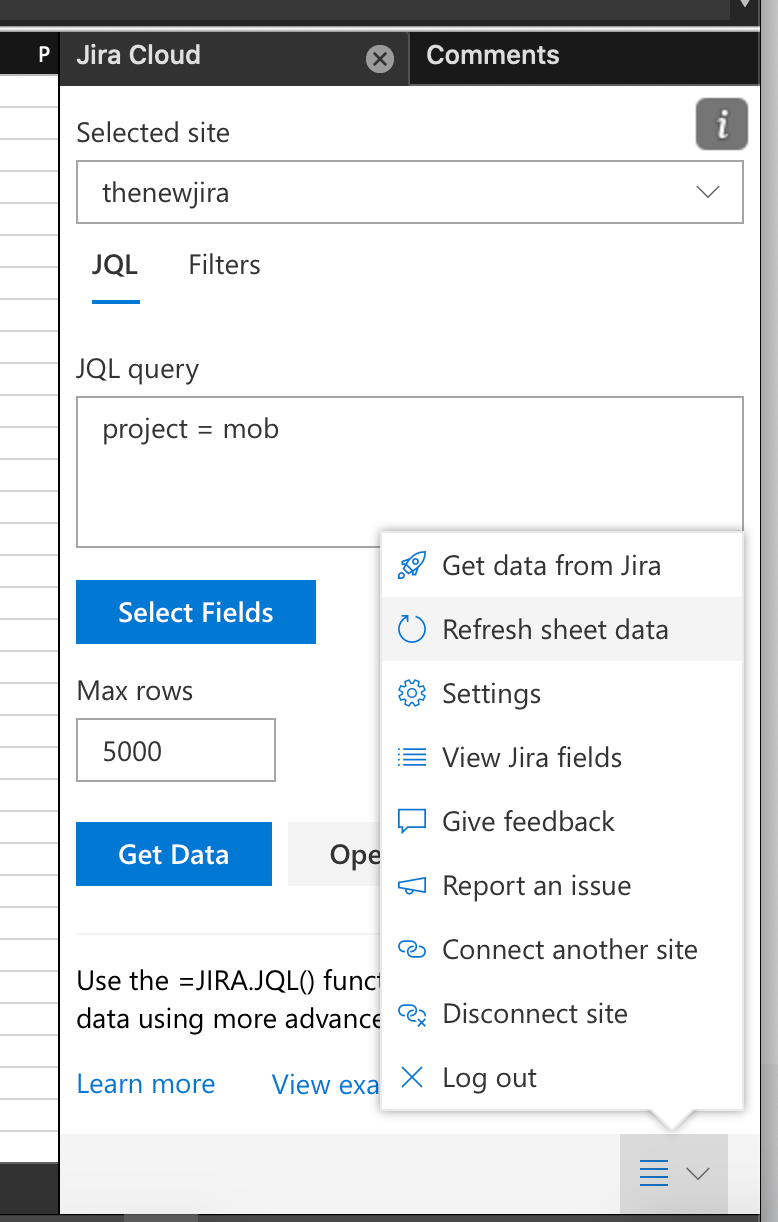Image resolution: width=778 pixels, height=1222 pixels.
Task: Click the link icon for Connect another site
Action: pyautogui.click(x=413, y=949)
